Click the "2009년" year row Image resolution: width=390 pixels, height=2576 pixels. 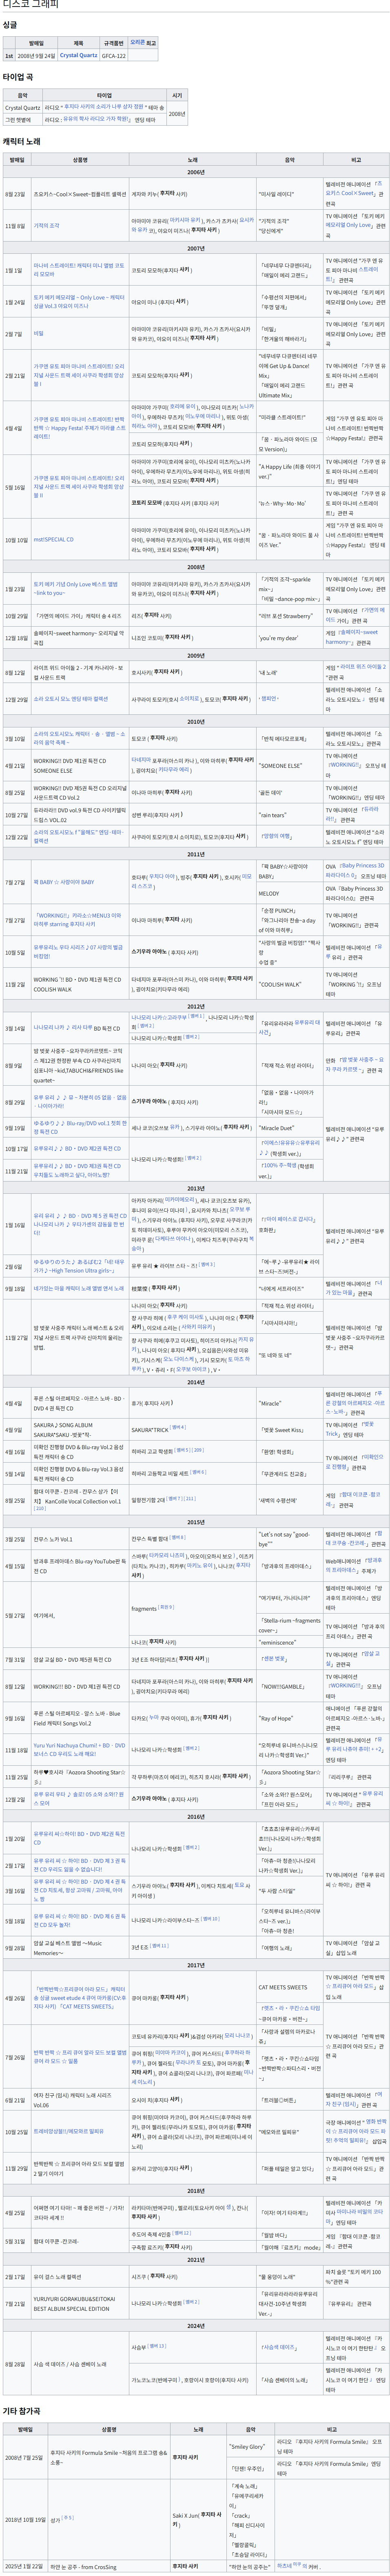tap(195, 656)
